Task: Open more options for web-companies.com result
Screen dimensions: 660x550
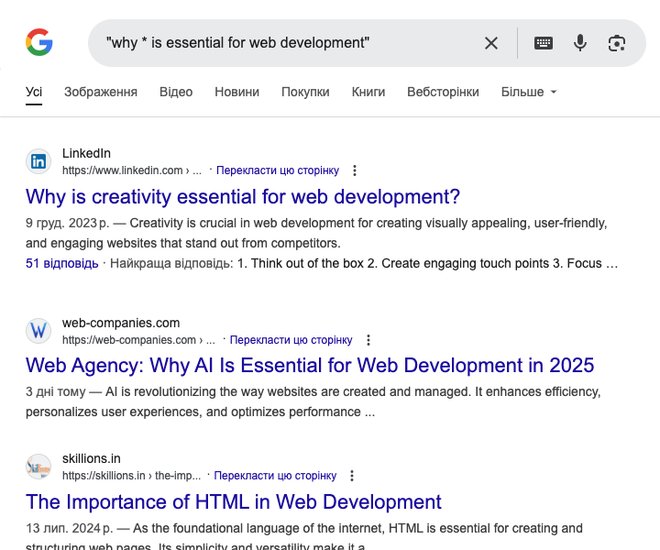Action: tap(368, 340)
